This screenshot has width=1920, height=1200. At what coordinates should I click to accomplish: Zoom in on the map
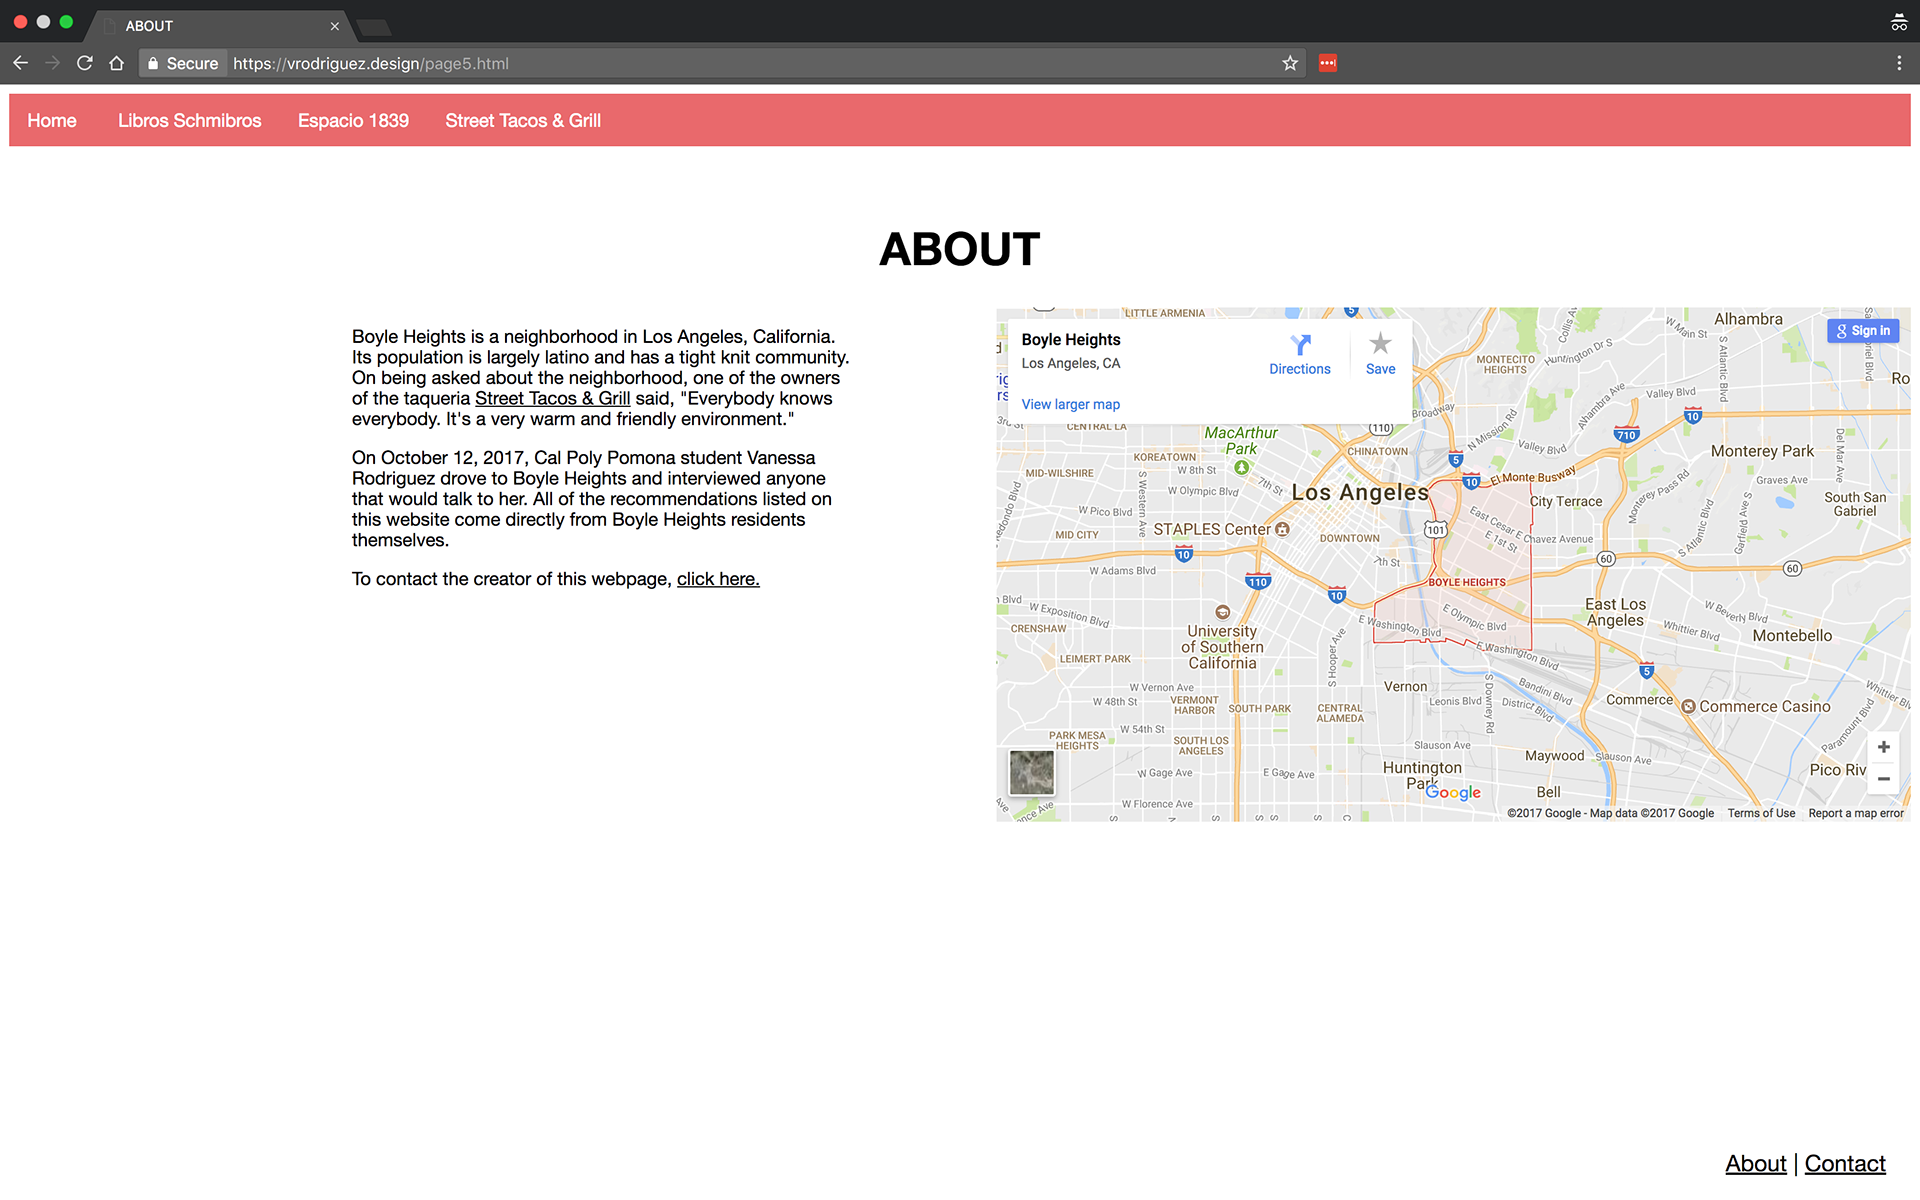pos(1883,747)
